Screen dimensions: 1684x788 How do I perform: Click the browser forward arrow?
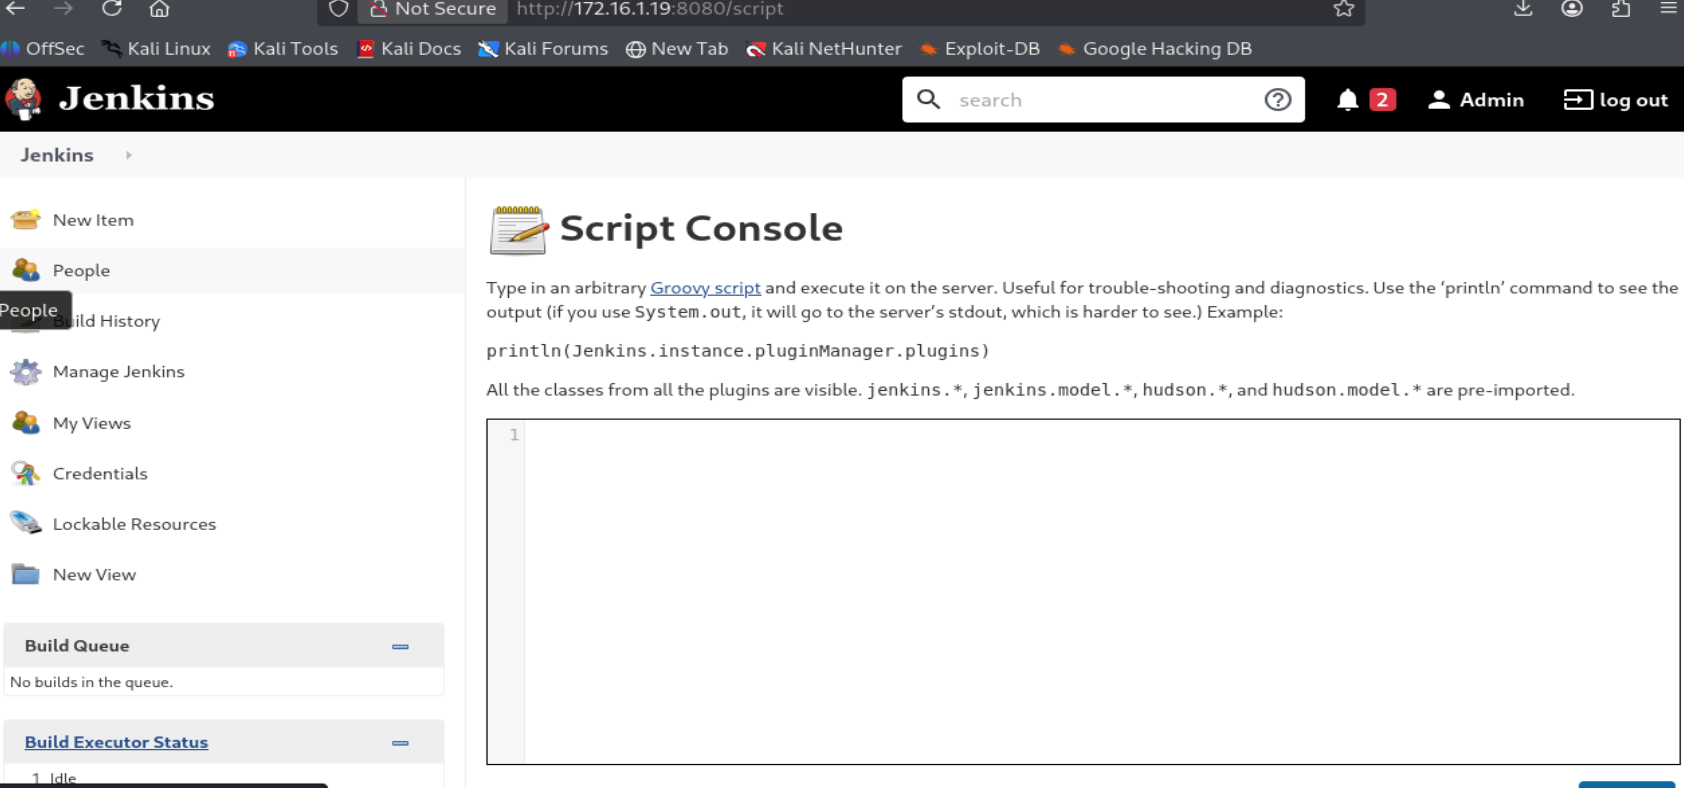click(63, 8)
